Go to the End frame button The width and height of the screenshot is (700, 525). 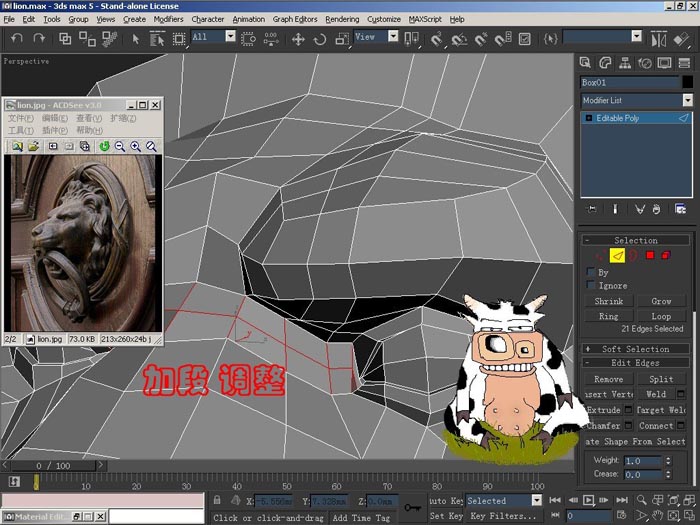622,500
